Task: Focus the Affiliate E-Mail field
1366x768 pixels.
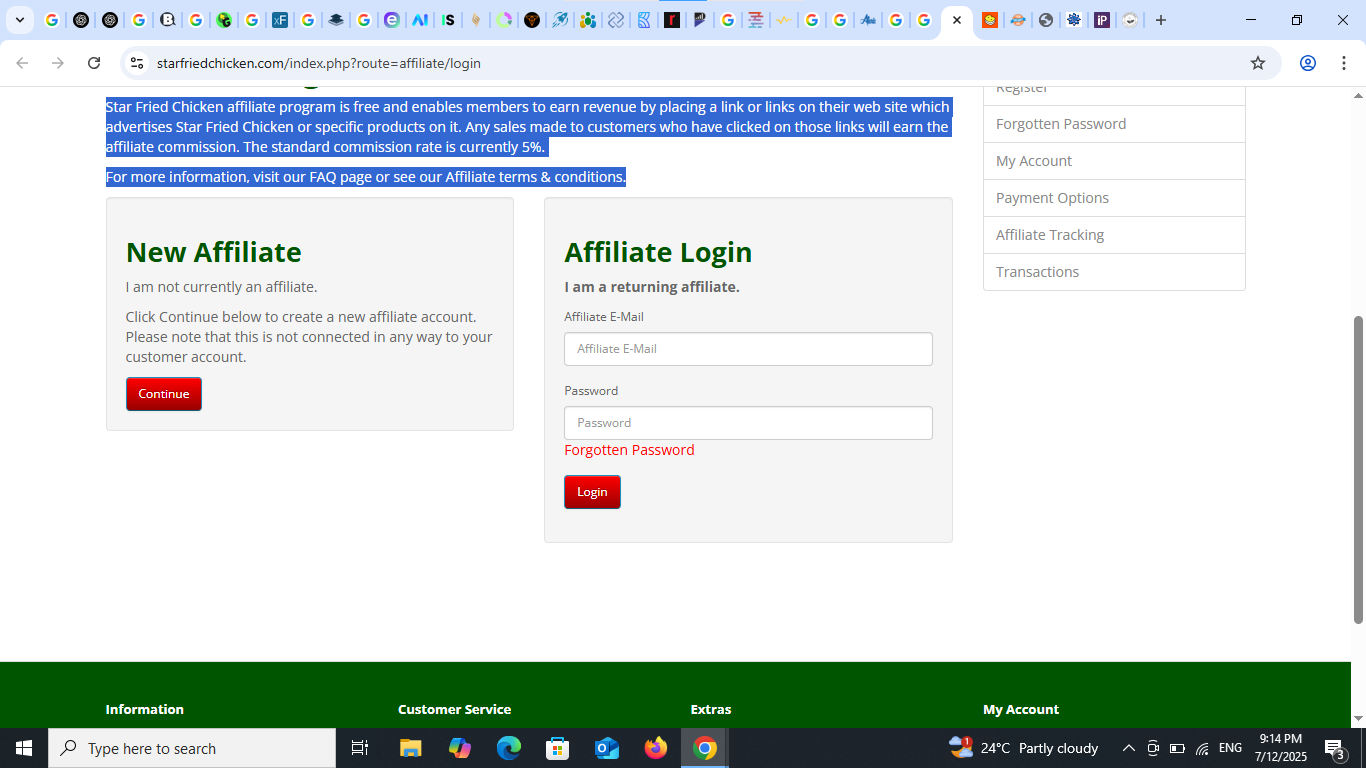Action: click(x=748, y=349)
